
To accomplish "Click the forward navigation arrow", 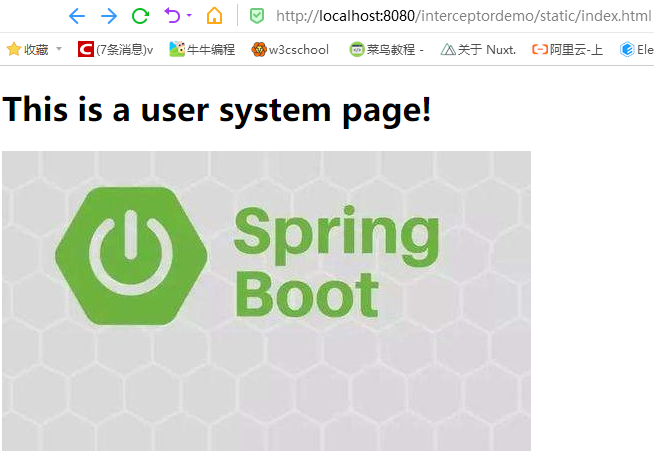I will click(x=109, y=16).
